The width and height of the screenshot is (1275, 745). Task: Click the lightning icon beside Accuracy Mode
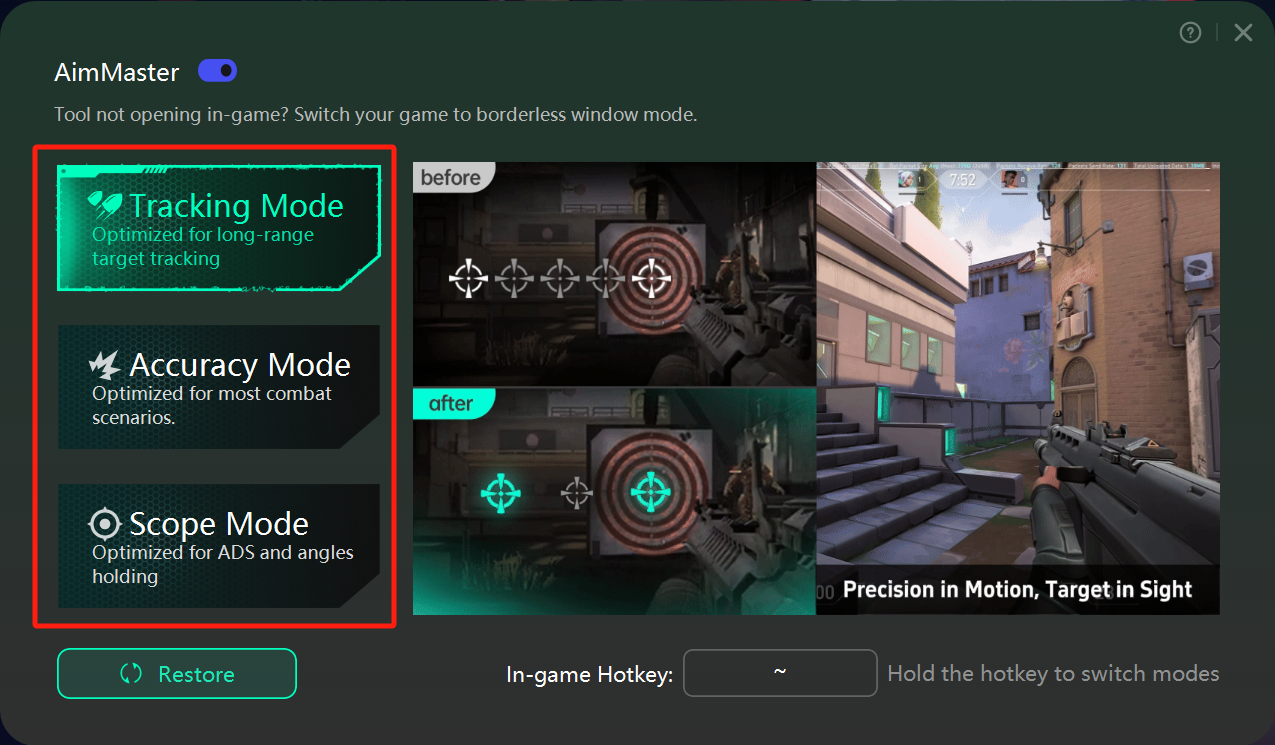click(105, 364)
